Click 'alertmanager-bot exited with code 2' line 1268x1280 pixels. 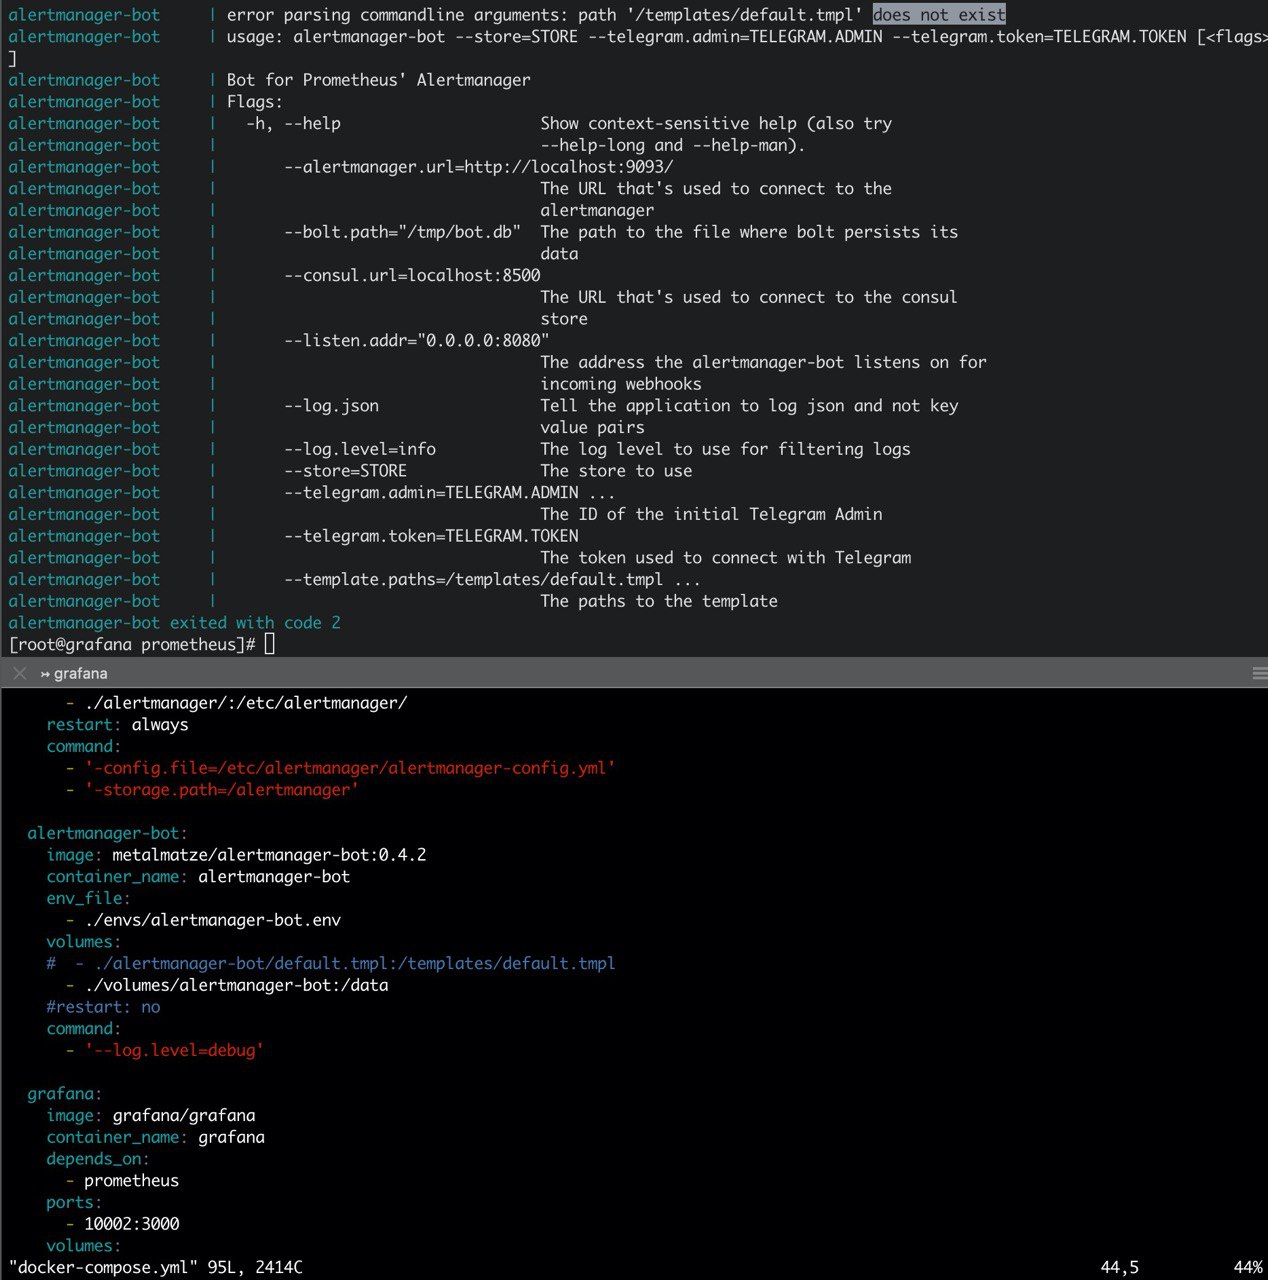point(174,622)
